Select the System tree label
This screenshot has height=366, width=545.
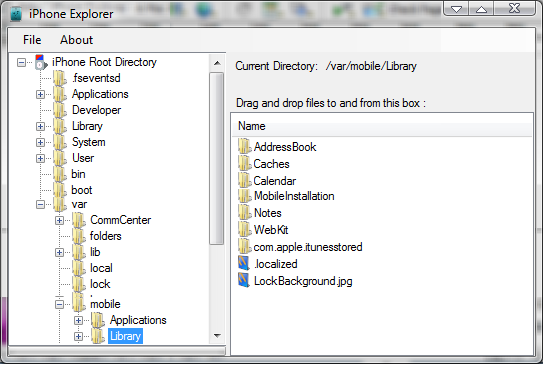89,142
